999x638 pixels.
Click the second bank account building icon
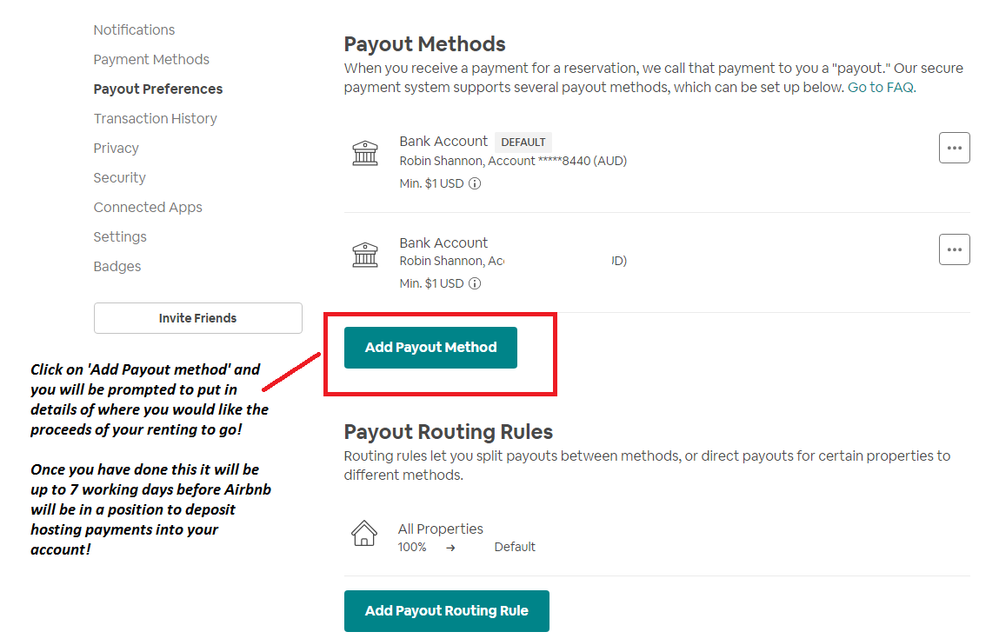pos(365,254)
